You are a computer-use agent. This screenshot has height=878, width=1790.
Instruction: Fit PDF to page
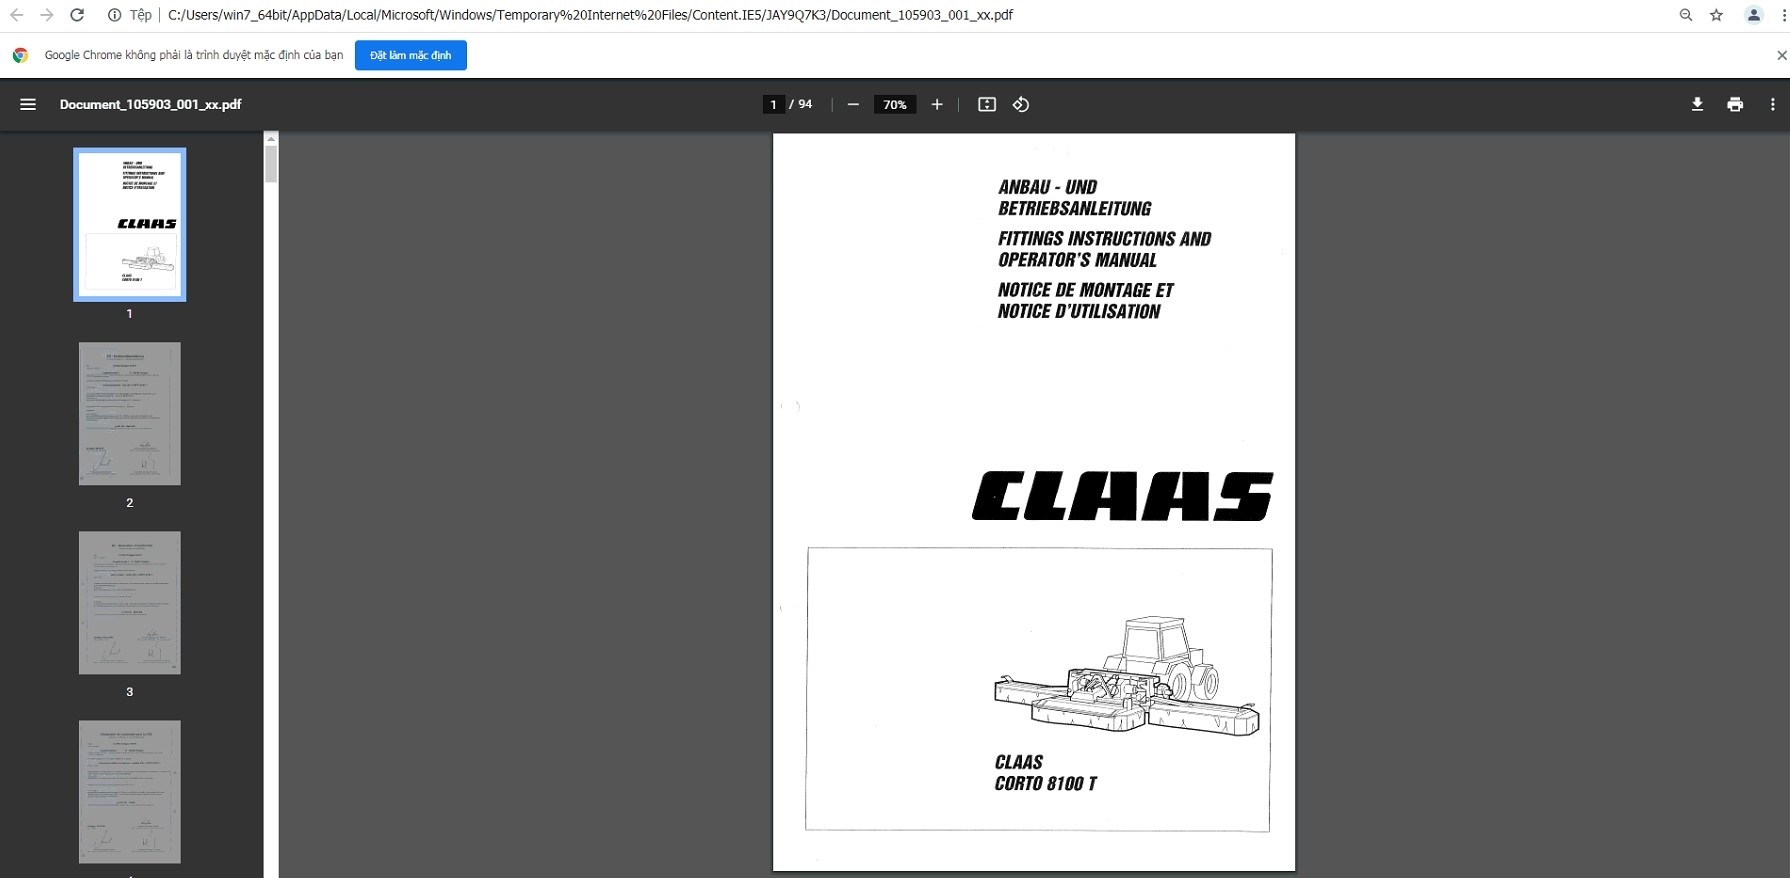pos(987,104)
